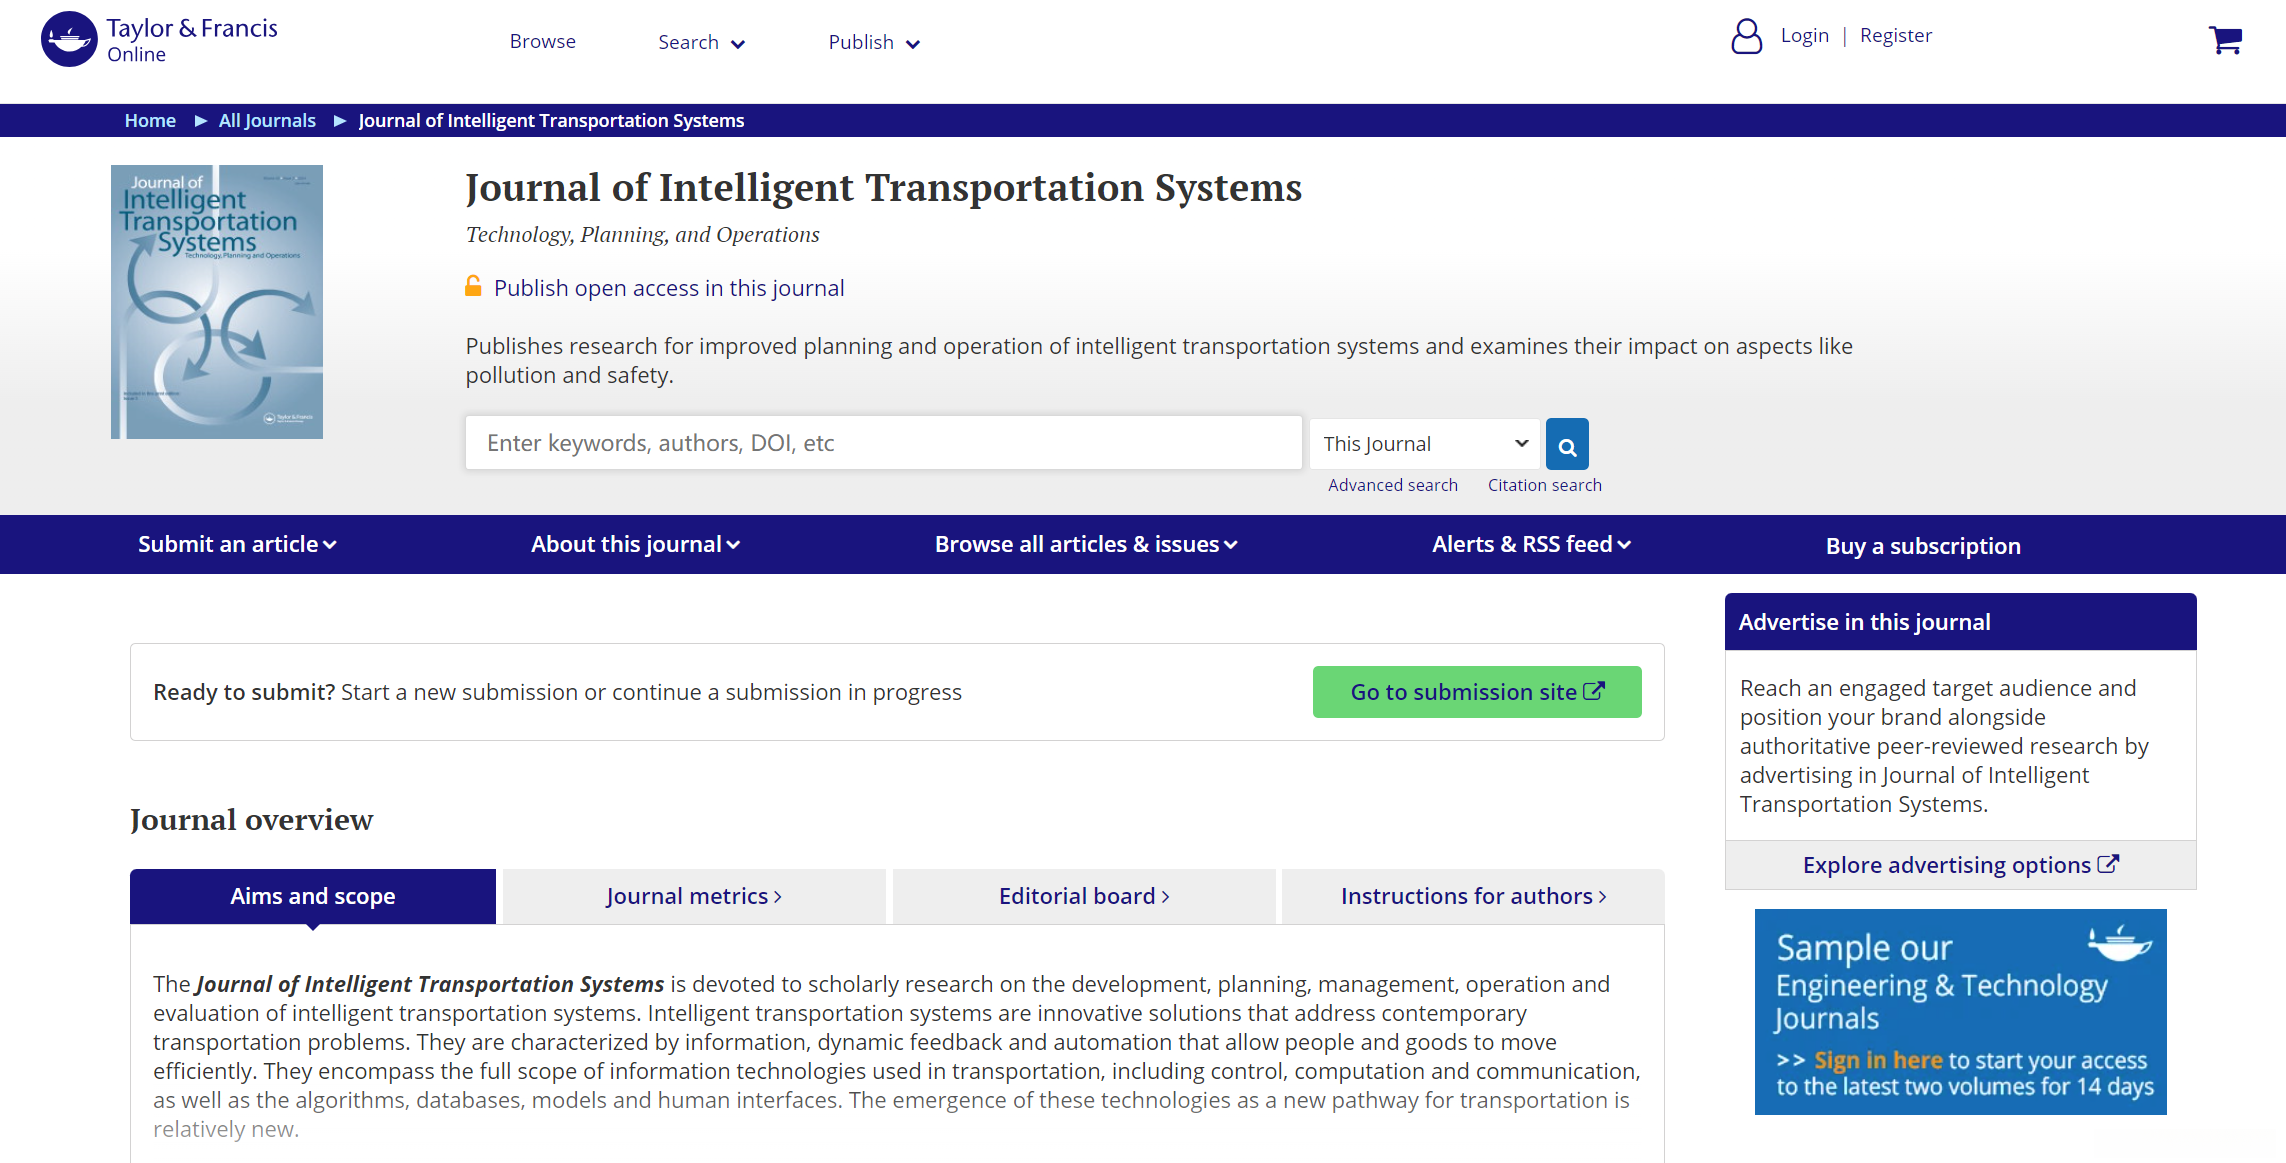Screen dimensions: 2286x1163
Task: Click the Taylor & Francis Online logo
Action: point(160,40)
